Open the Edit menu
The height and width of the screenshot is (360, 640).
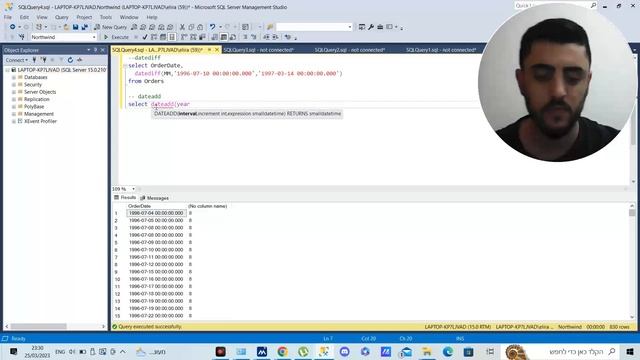tap(24, 17)
